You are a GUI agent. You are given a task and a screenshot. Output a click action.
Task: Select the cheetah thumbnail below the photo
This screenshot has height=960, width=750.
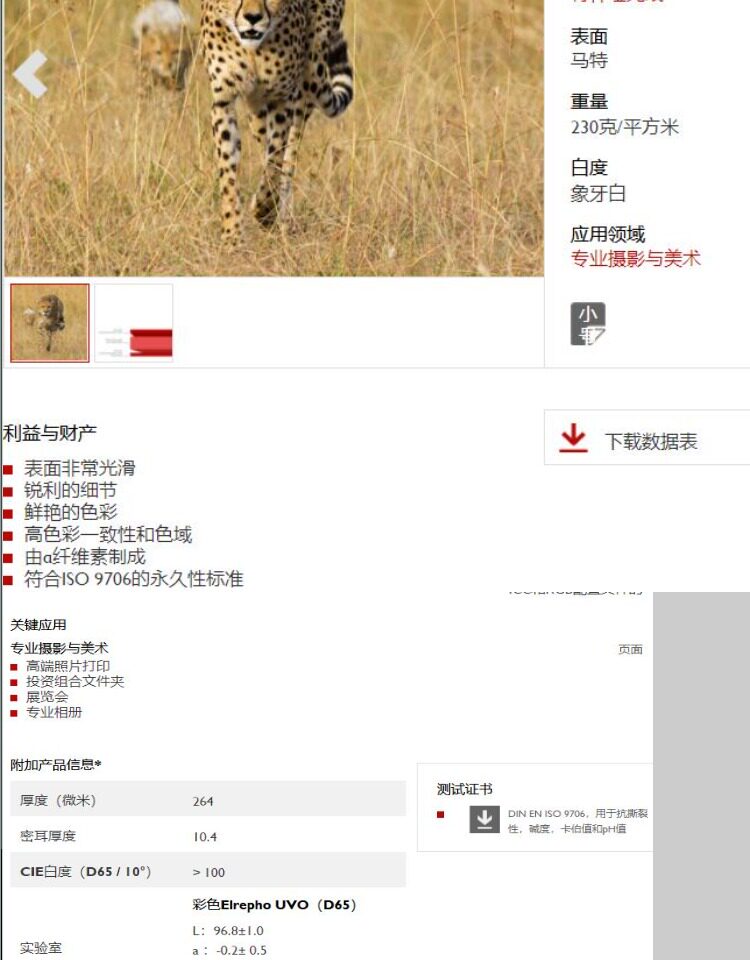click(50, 323)
